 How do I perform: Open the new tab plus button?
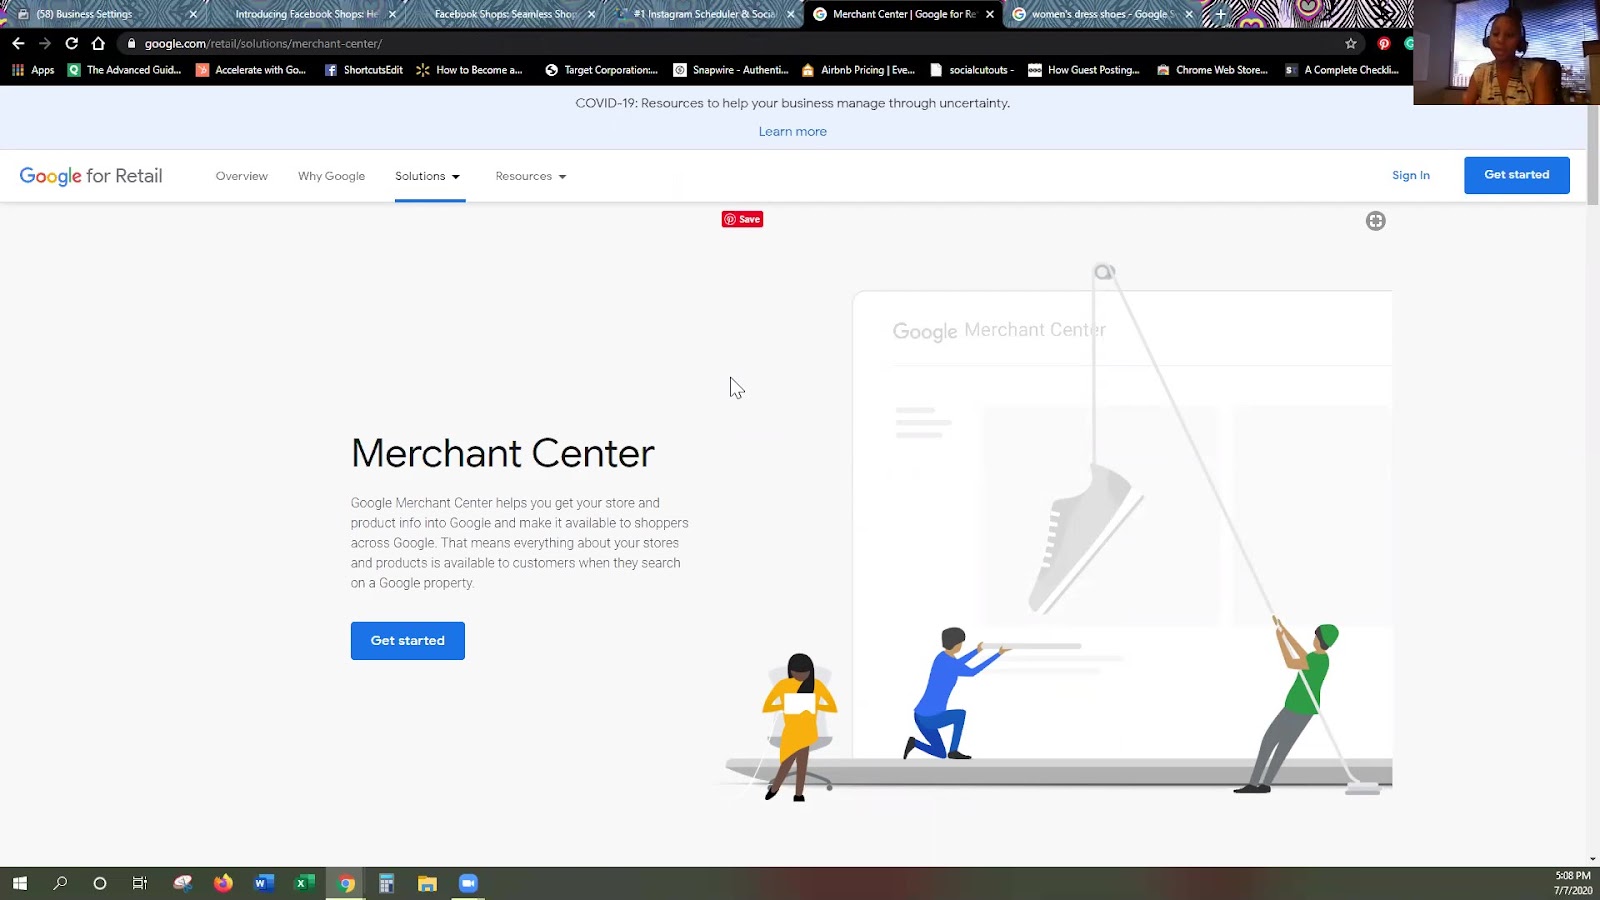tap(1221, 14)
